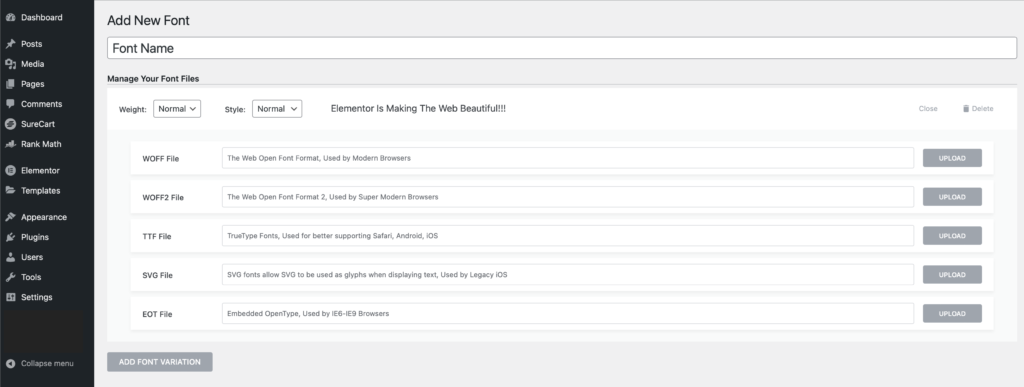This screenshot has width=1024, height=387.
Task: Click the EOT File label
Action: (157, 314)
